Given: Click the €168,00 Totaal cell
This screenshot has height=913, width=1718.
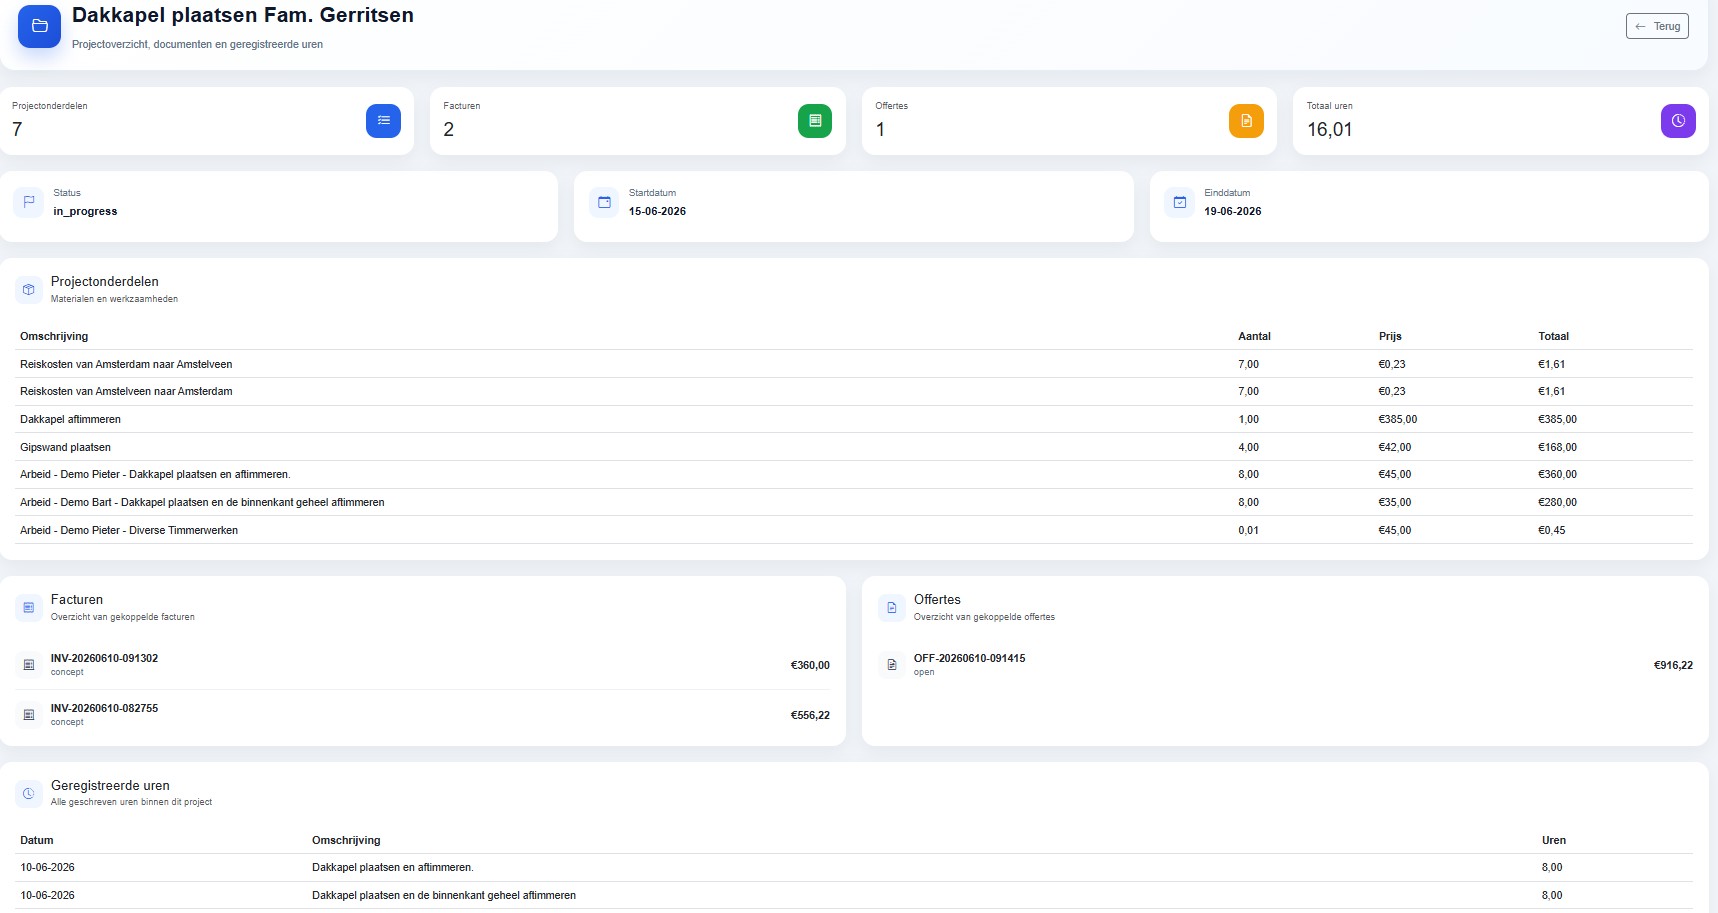Looking at the screenshot, I should coord(1557,447).
